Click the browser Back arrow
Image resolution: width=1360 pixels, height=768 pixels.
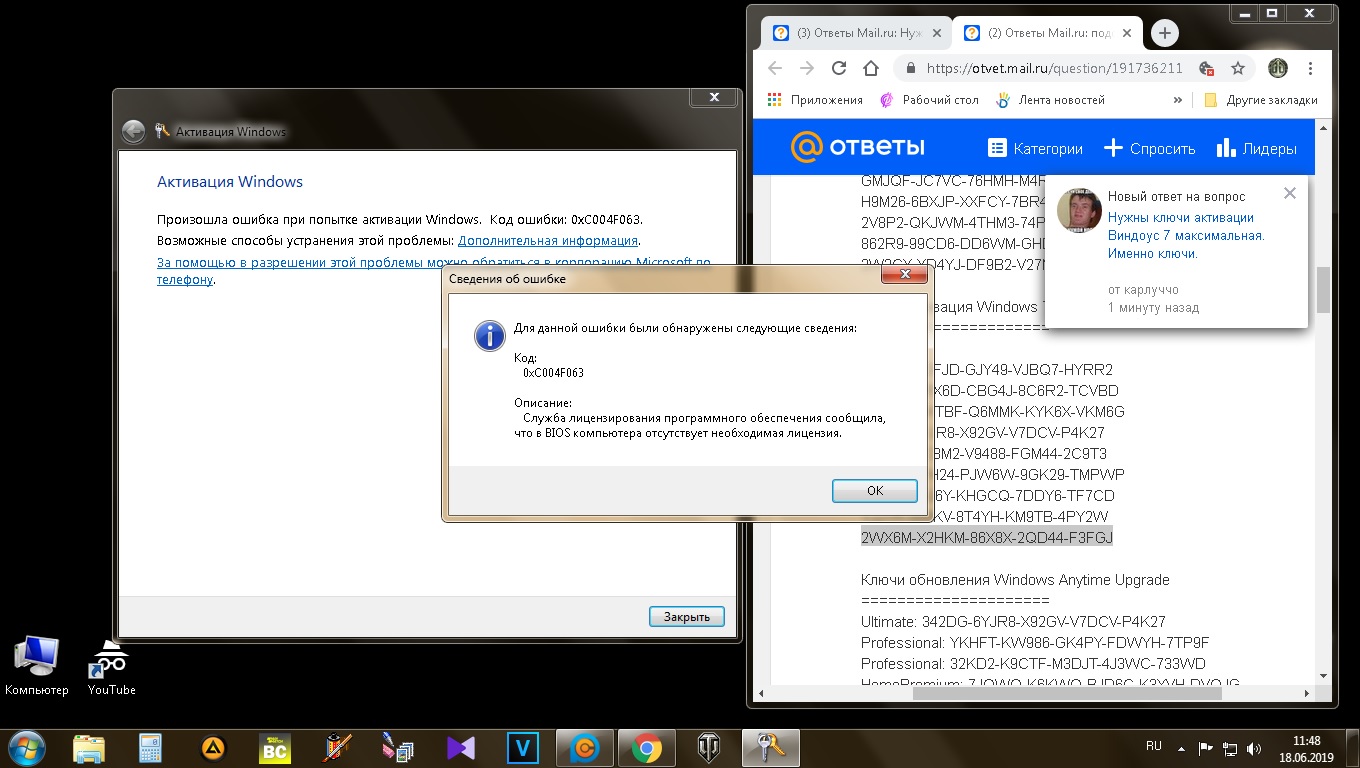(x=775, y=68)
